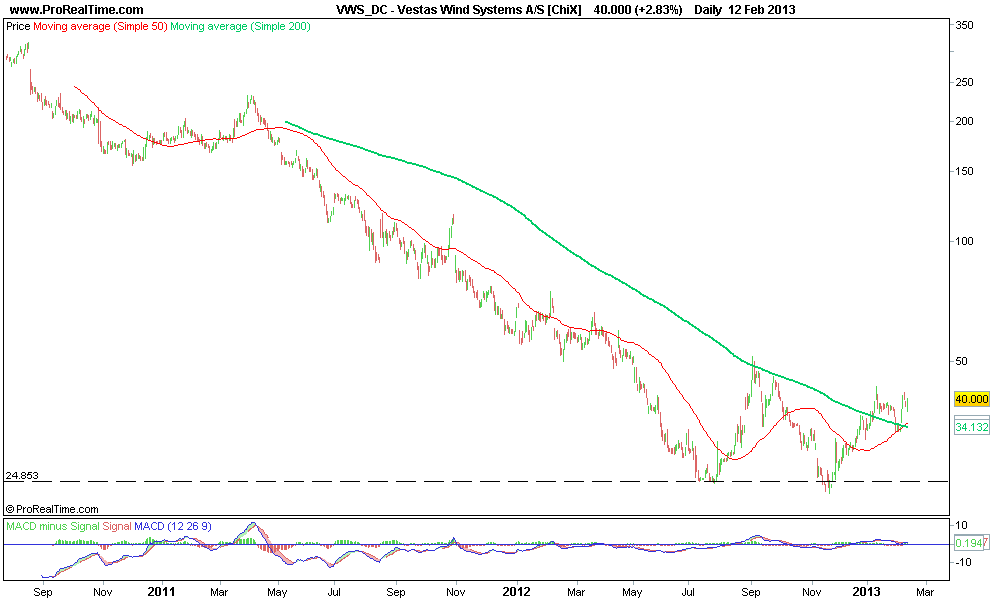This screenshot has width=1000, height=600.
Task: Click the Sep 2012 time axis label
Action: 751,592
